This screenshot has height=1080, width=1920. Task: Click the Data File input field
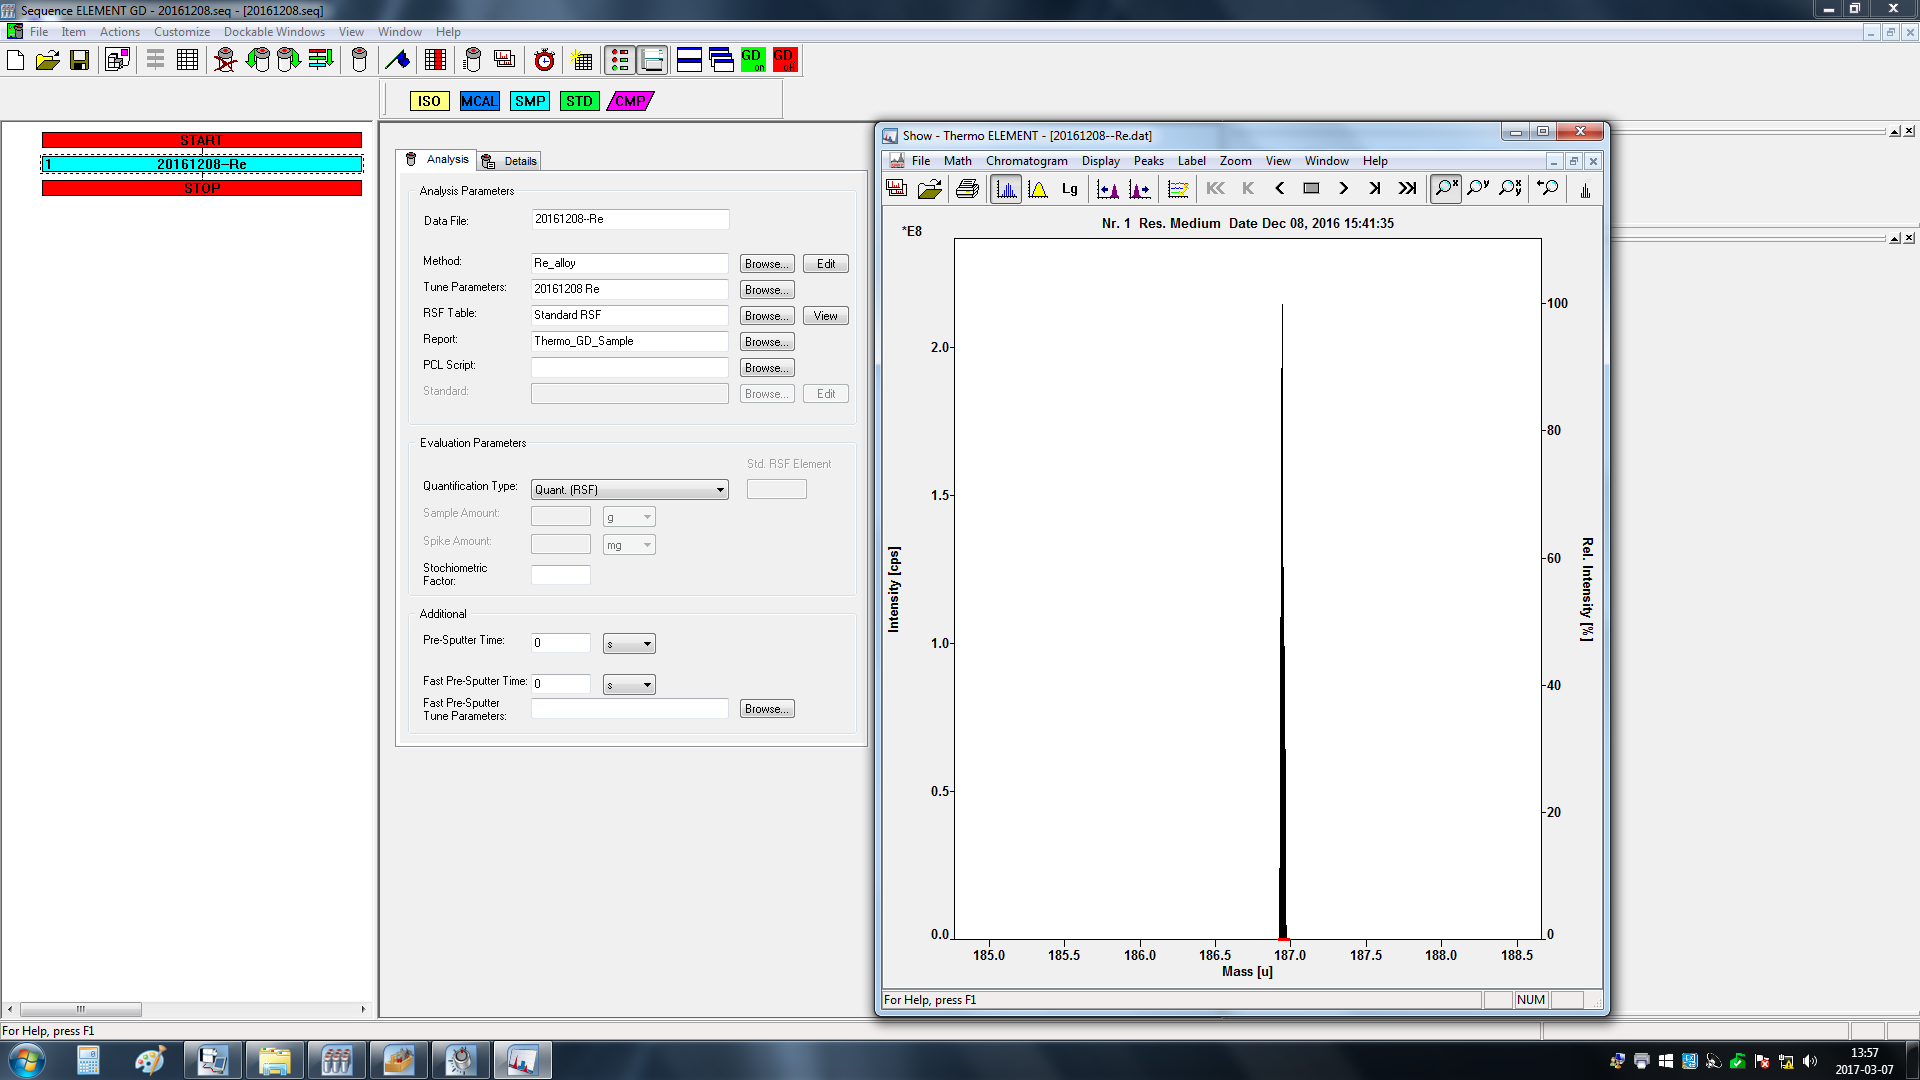tap(629, 219)
